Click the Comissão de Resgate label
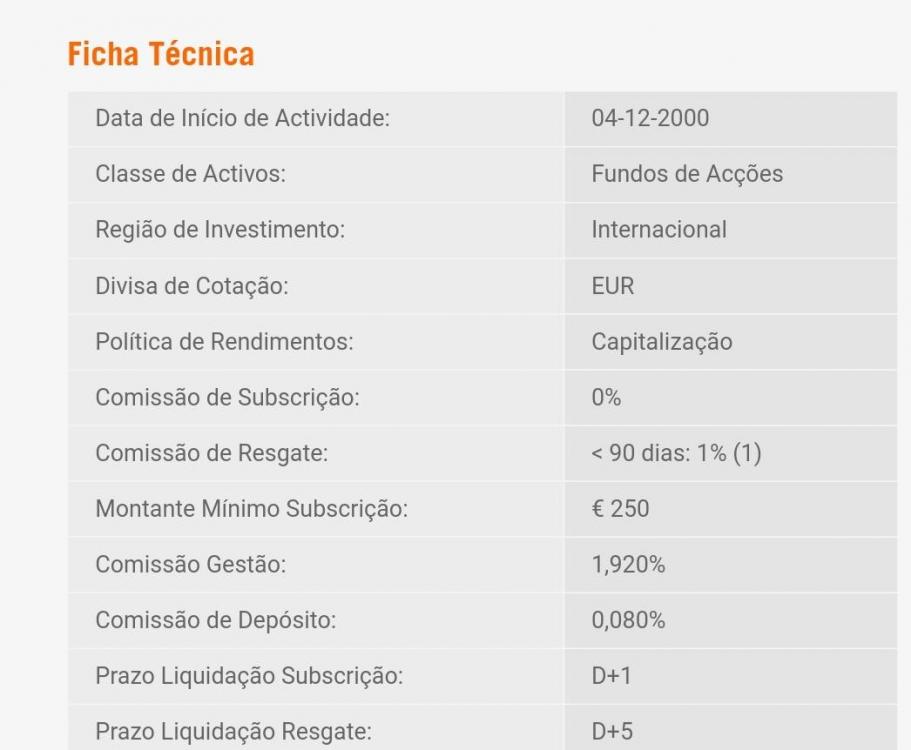The height and width of the screenshot is (750, 911). click(212, 454)
